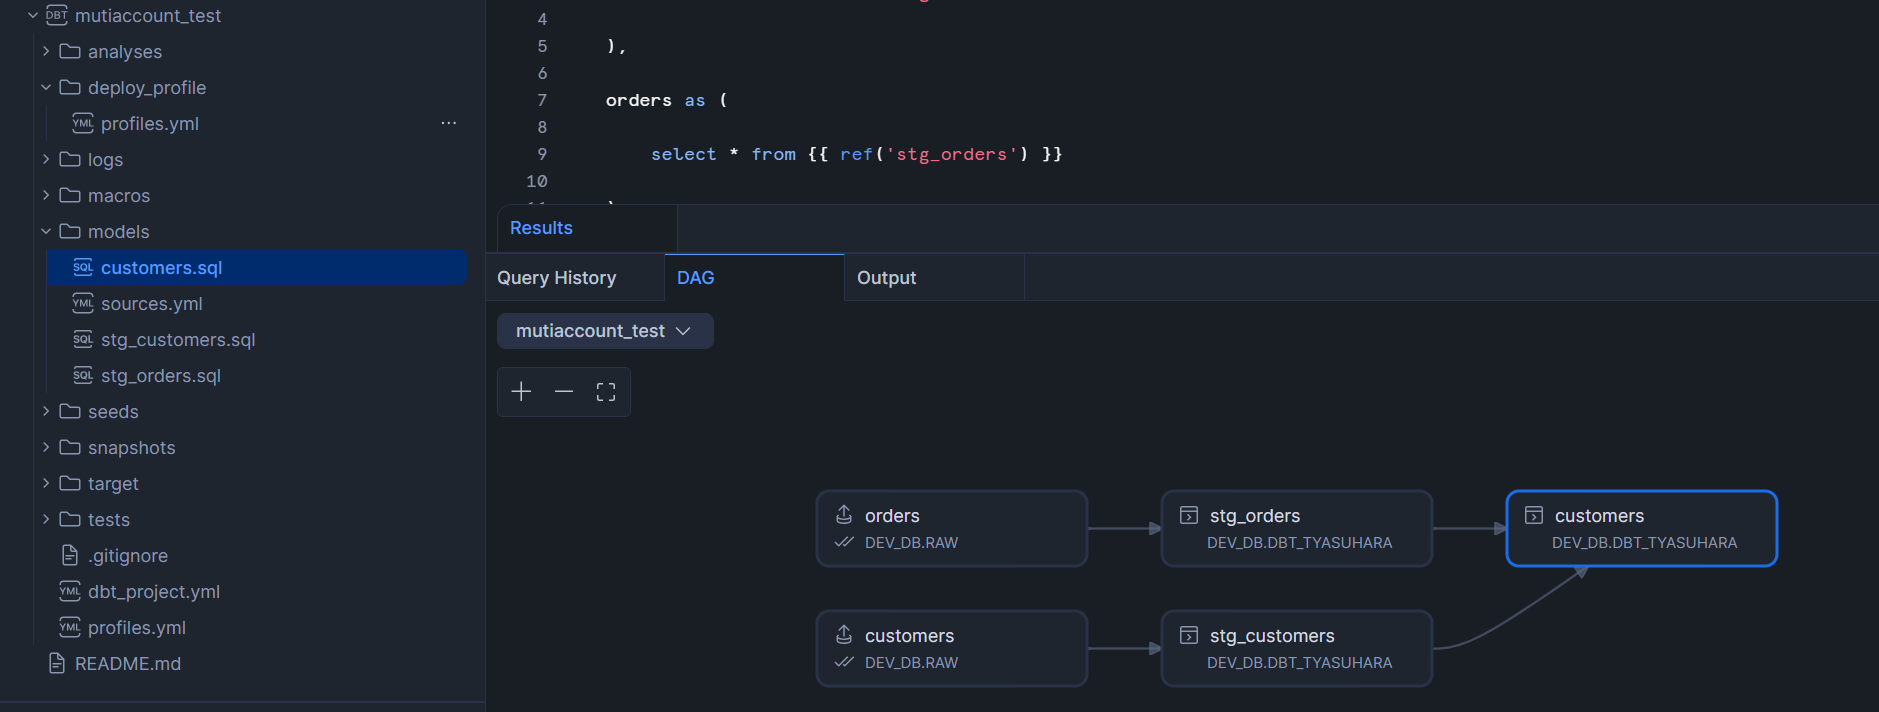Zoom in on the DAG graph
The image size is (1879, 712).
tap(521, 392)
